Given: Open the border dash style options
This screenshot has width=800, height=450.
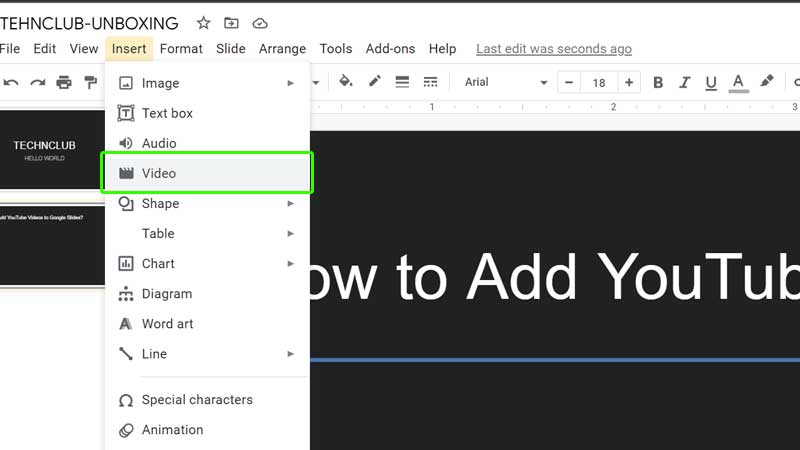Looking at the screenshot, I should click(x=431, y=82).
